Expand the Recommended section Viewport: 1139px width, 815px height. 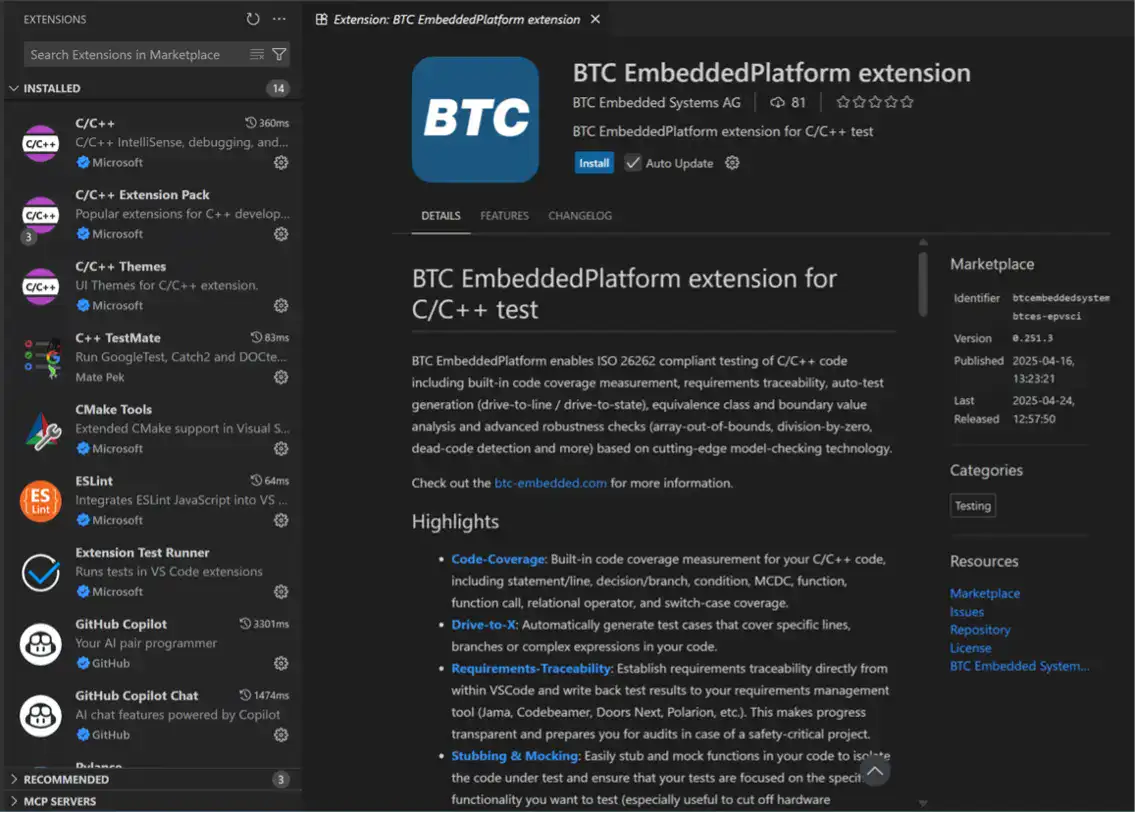[x=14, y=779]
